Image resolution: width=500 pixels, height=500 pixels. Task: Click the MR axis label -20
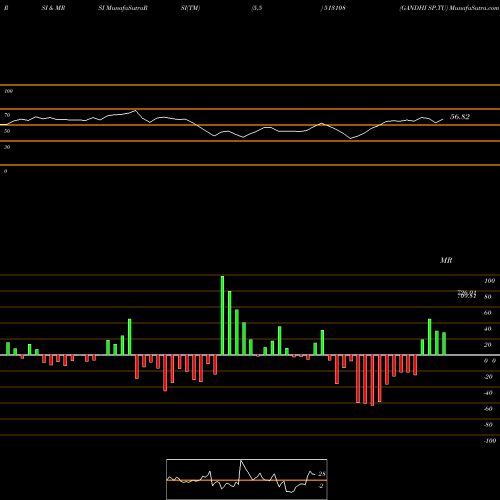pos(488,377)
